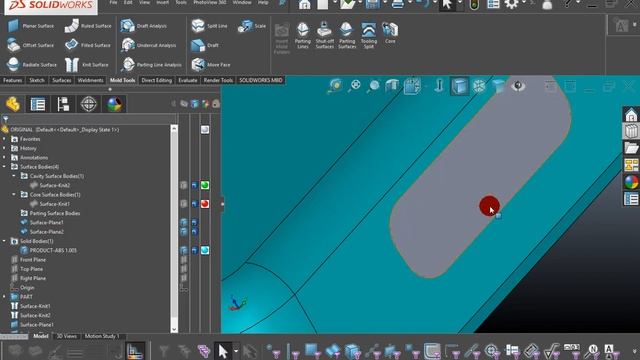Open the Parting Lines tool
Image resolution: width=640 pixels, height=360 pixels.
coord(302,36)
